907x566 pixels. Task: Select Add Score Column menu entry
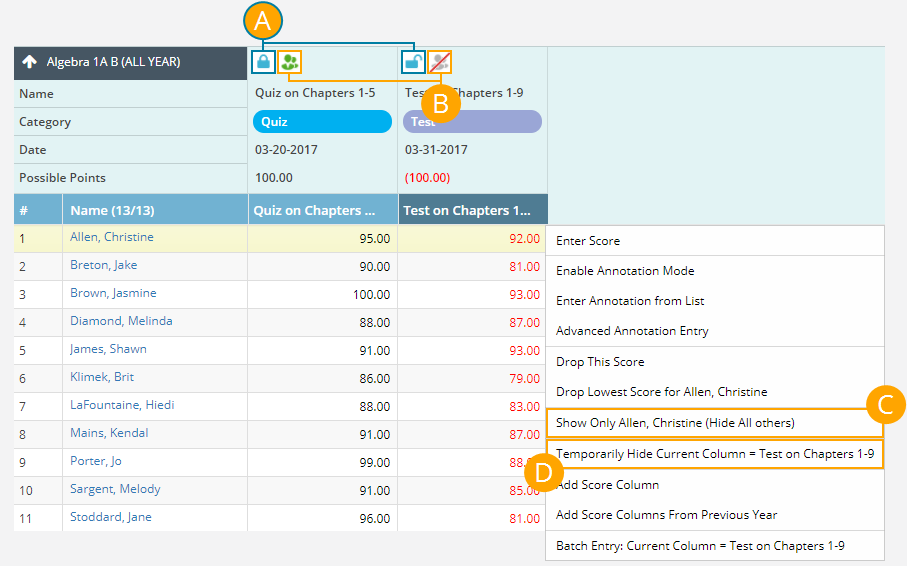tap(715, 485)
